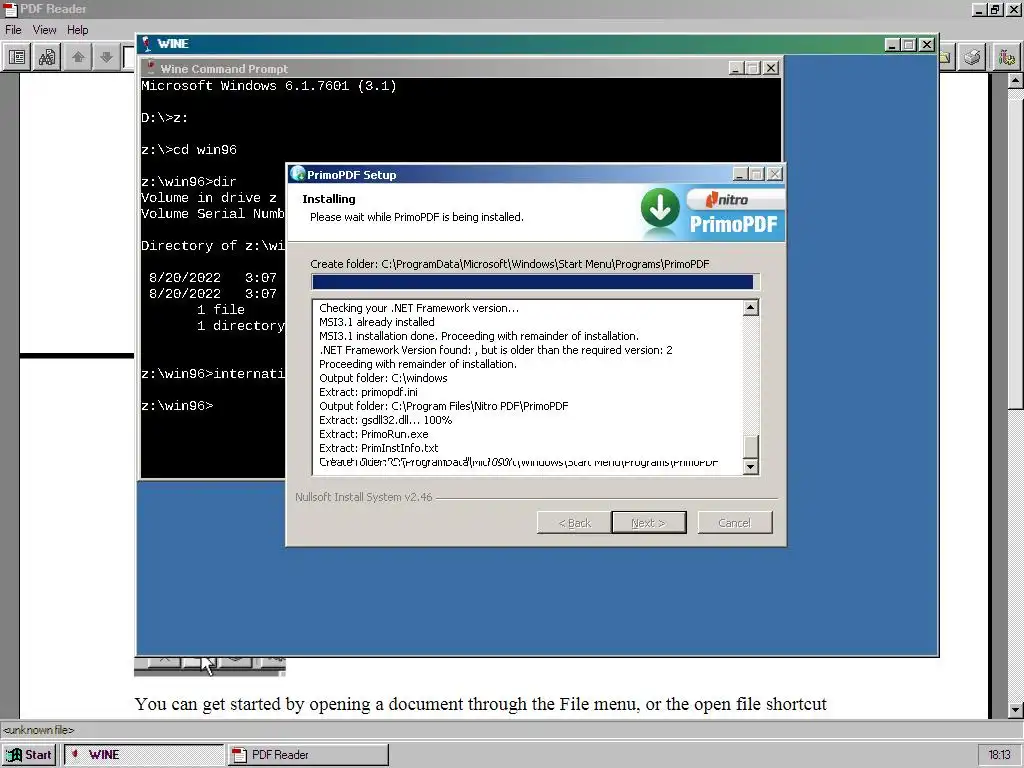Click the nitro logo badge in installer

click(x=735, y=199)
